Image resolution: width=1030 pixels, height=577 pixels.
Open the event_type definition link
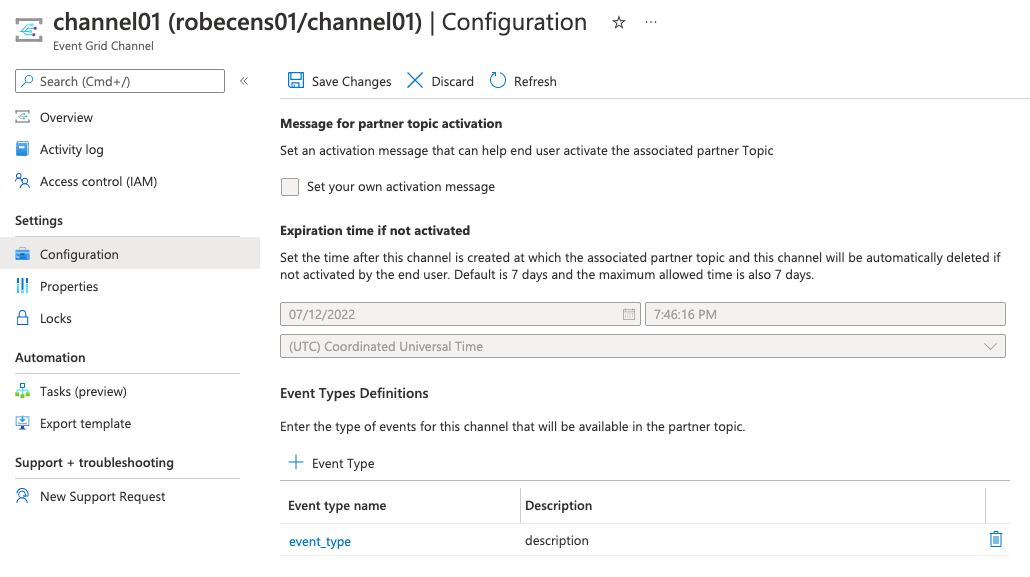point(319,540)
